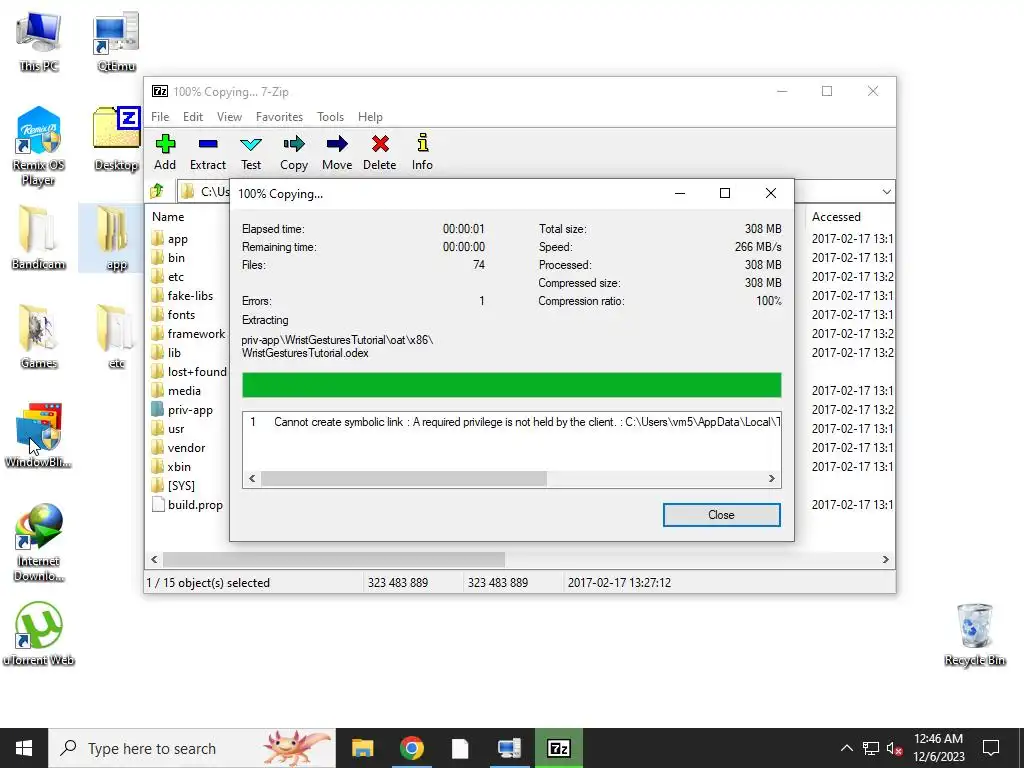Select the symbolic link error row
Image resolution: width=1024 pixels, height=768 pixels.
coord(511,422)
